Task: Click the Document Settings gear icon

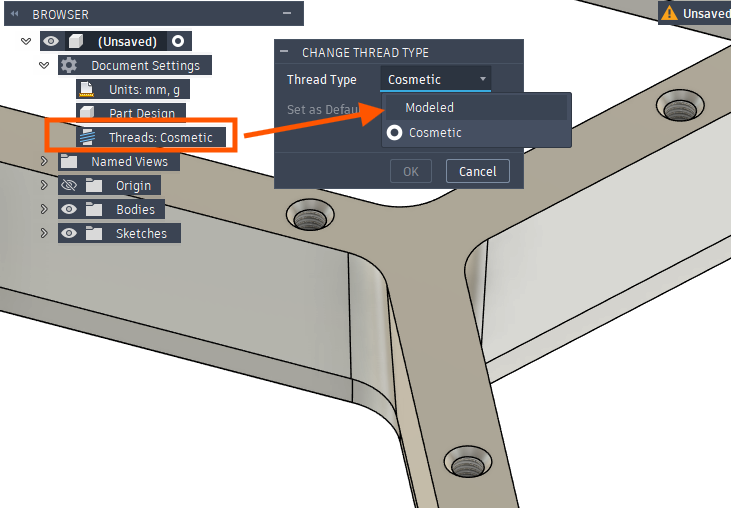Action: 69,65
